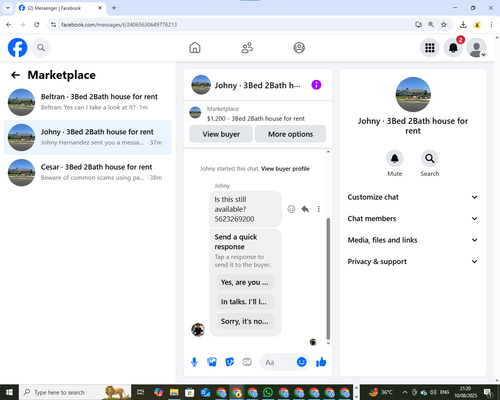Screen dimensions: 500x400
Task: Open the Menu grid icon
Action: [430, 48]
